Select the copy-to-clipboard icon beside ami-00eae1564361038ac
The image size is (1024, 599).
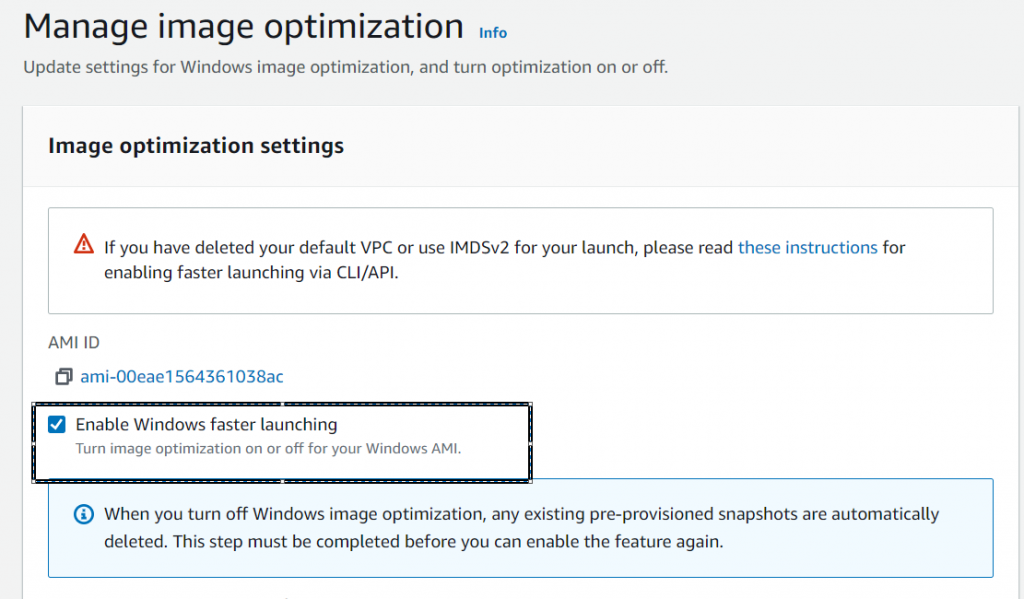pyautogui.click(x=64, y=377)
